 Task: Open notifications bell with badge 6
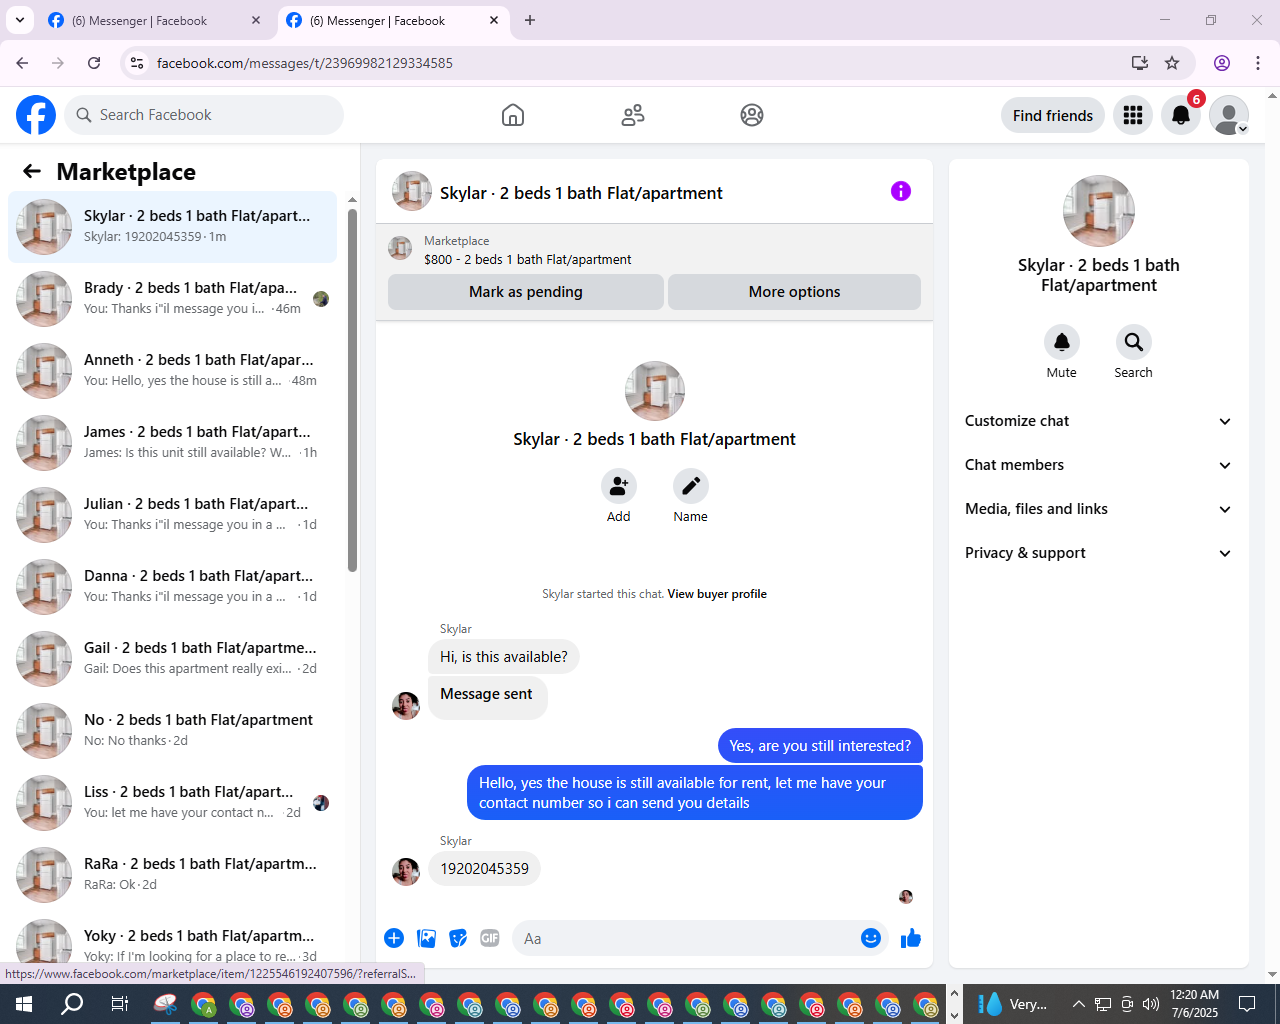1181,115
